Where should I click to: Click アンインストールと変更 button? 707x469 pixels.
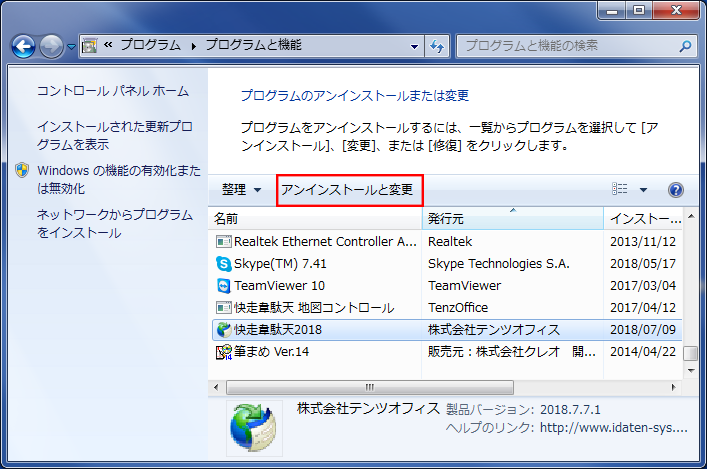(x=346, y=190)
